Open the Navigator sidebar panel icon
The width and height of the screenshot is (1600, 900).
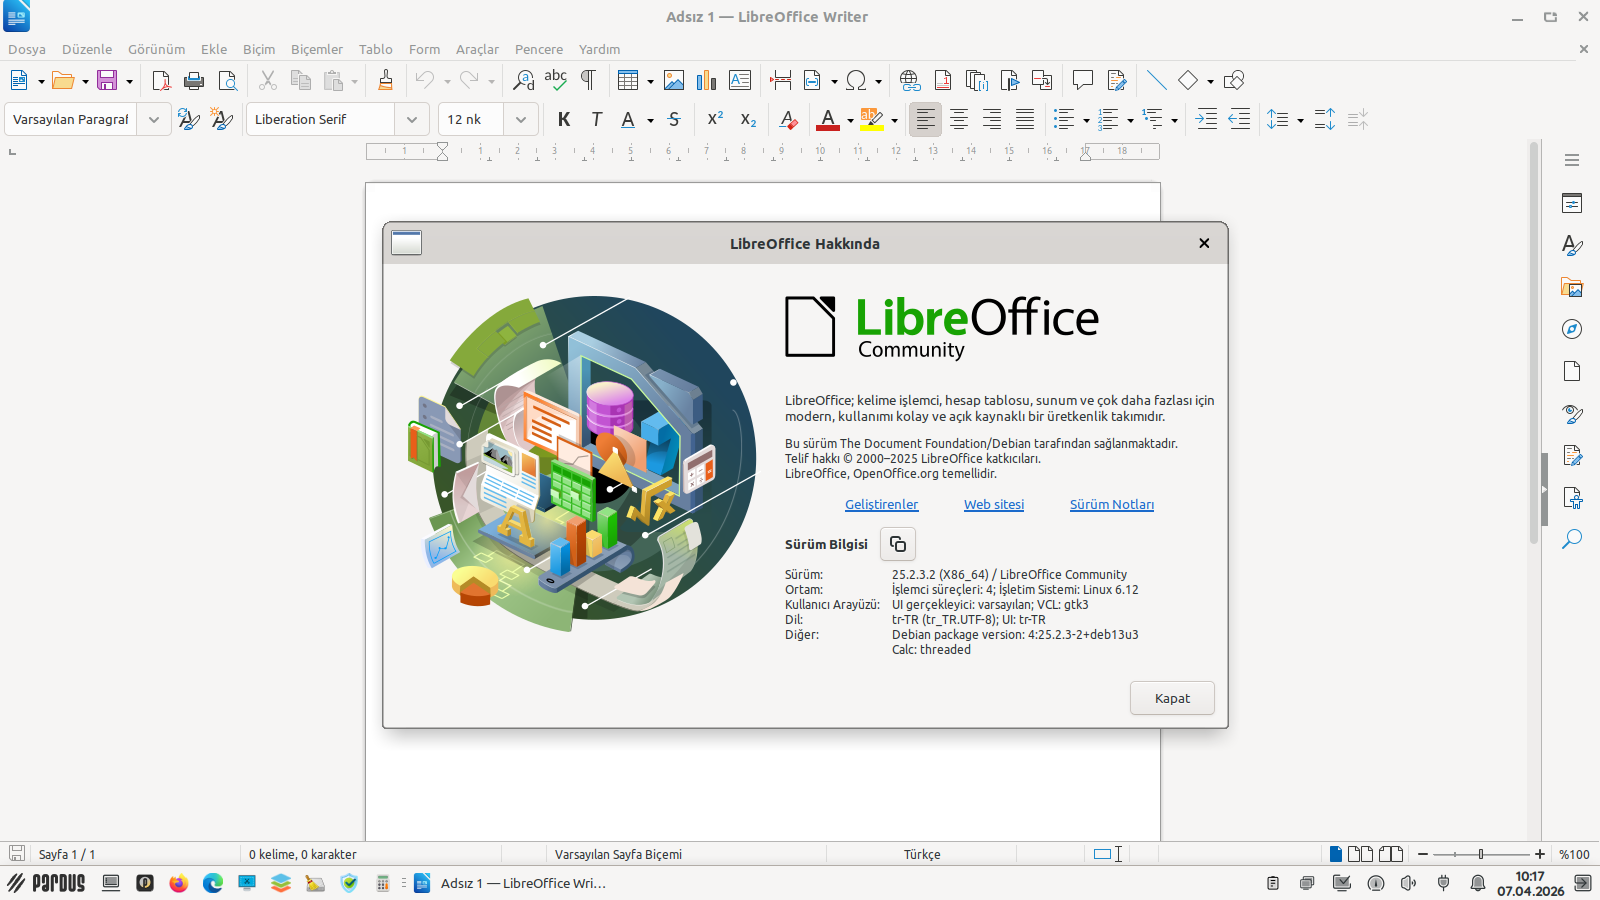[1572, 329]
